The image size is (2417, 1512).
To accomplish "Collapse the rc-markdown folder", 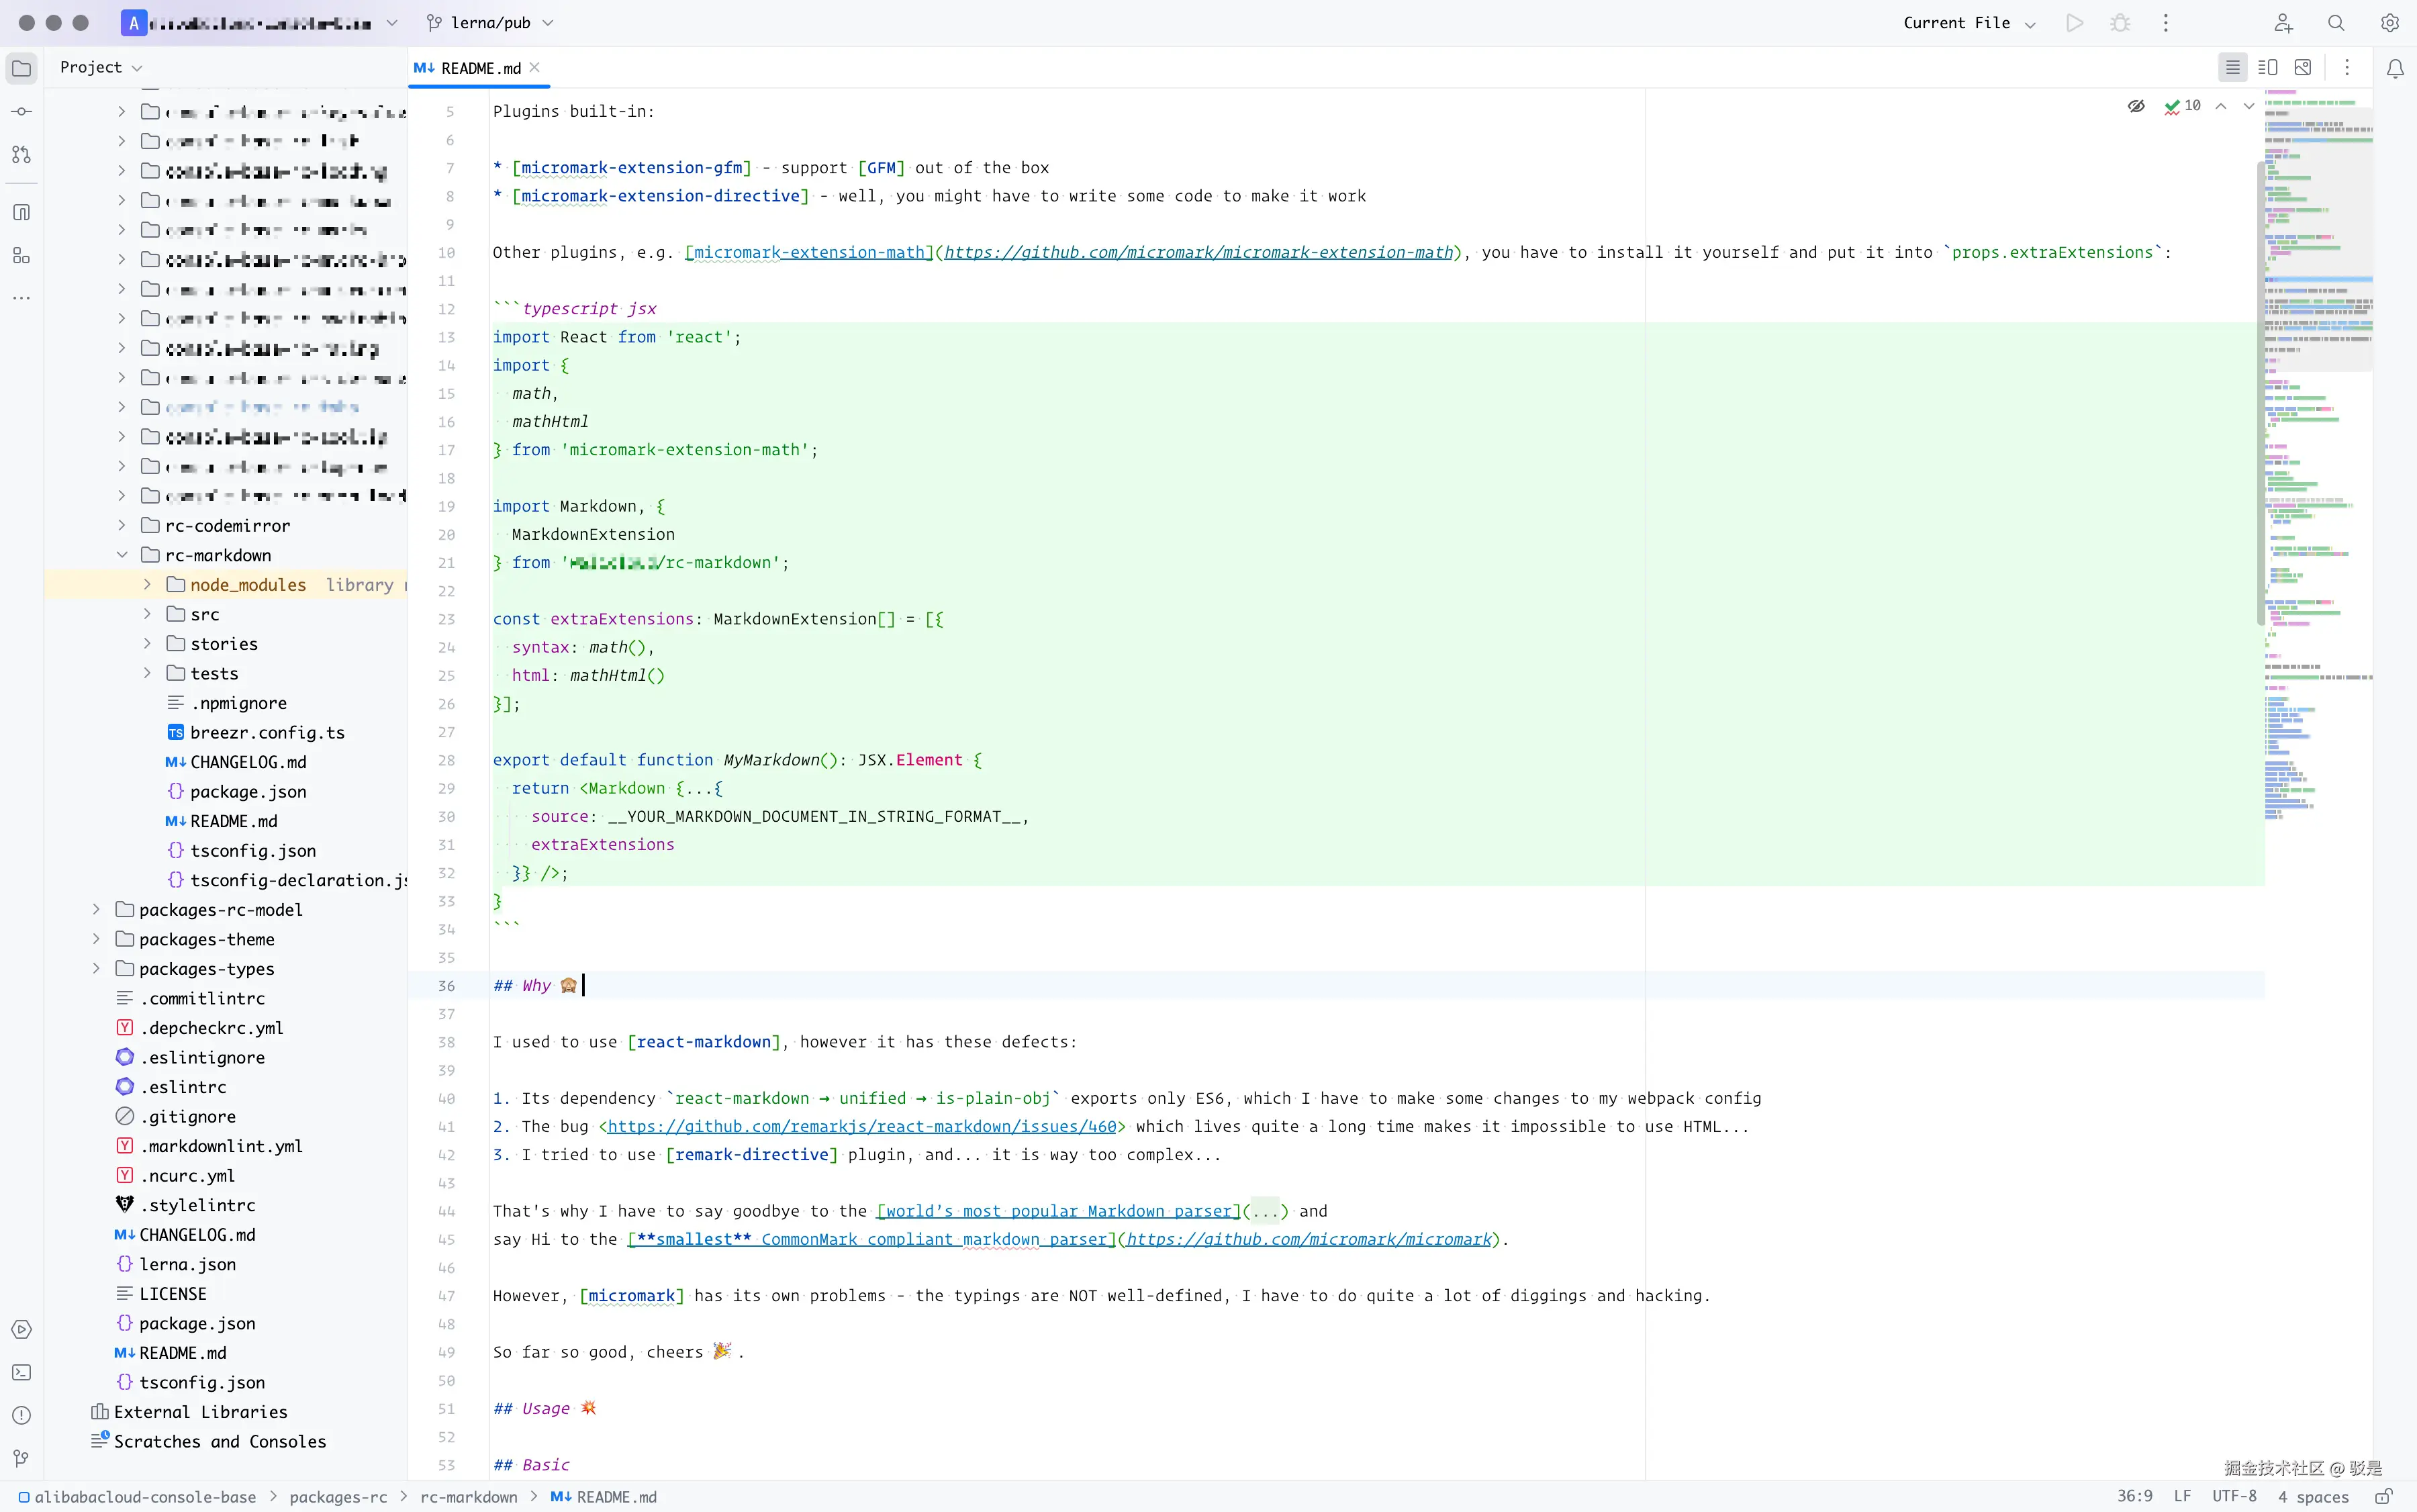I will (x=122, y=555).
